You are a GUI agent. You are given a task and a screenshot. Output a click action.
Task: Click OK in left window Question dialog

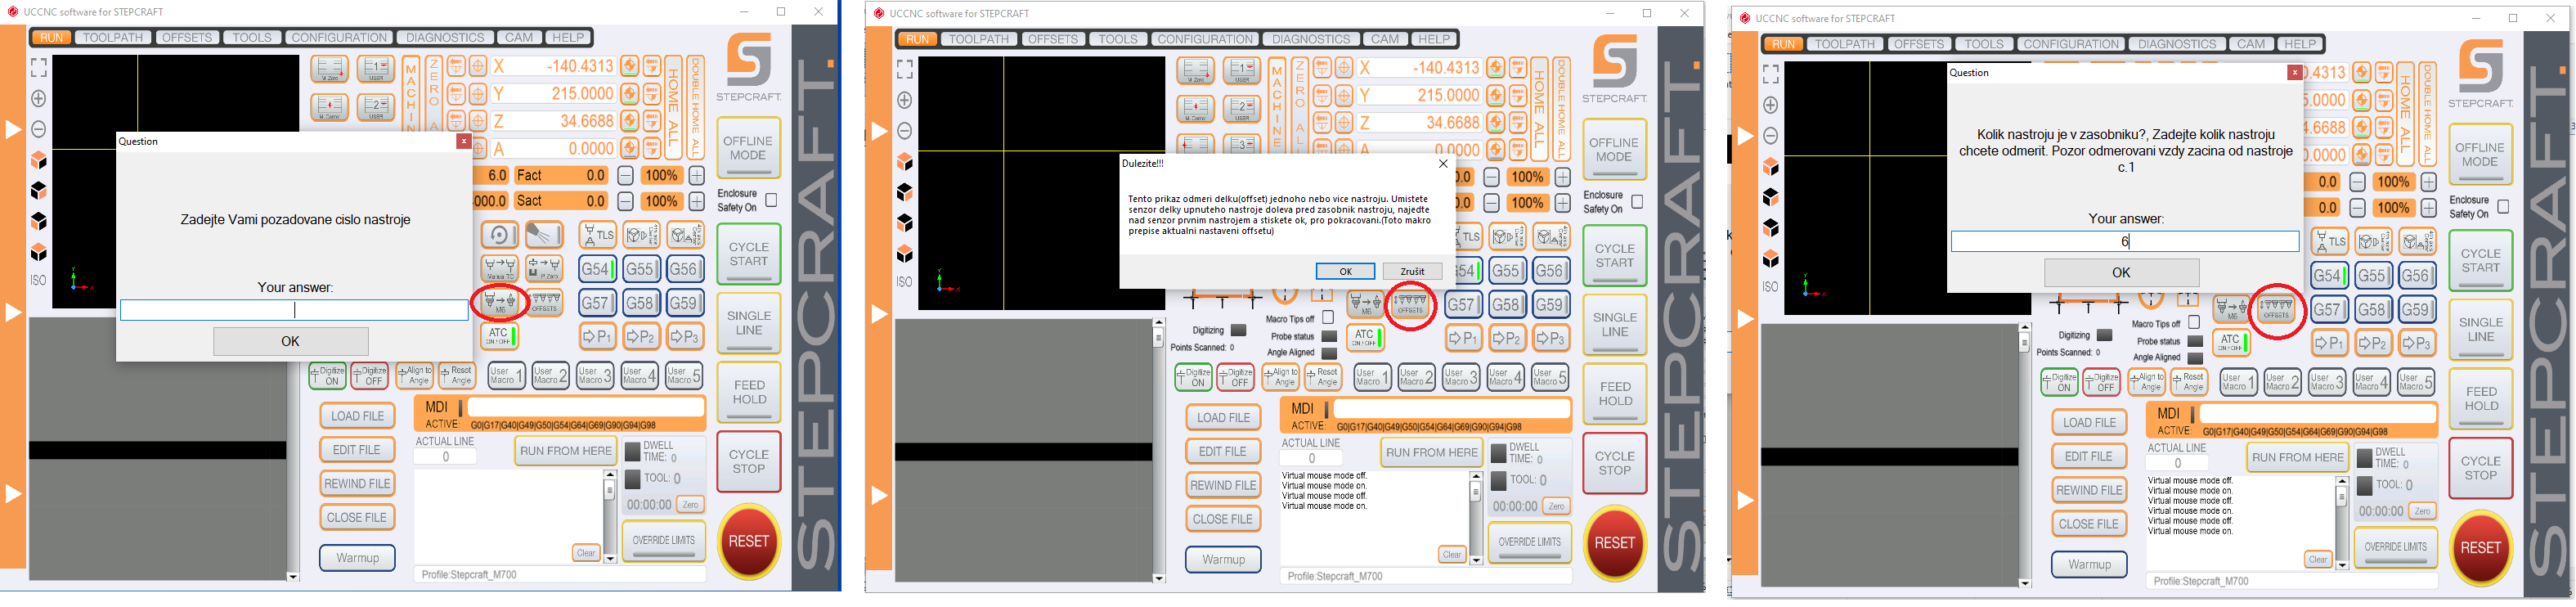[x=291, y=341]
